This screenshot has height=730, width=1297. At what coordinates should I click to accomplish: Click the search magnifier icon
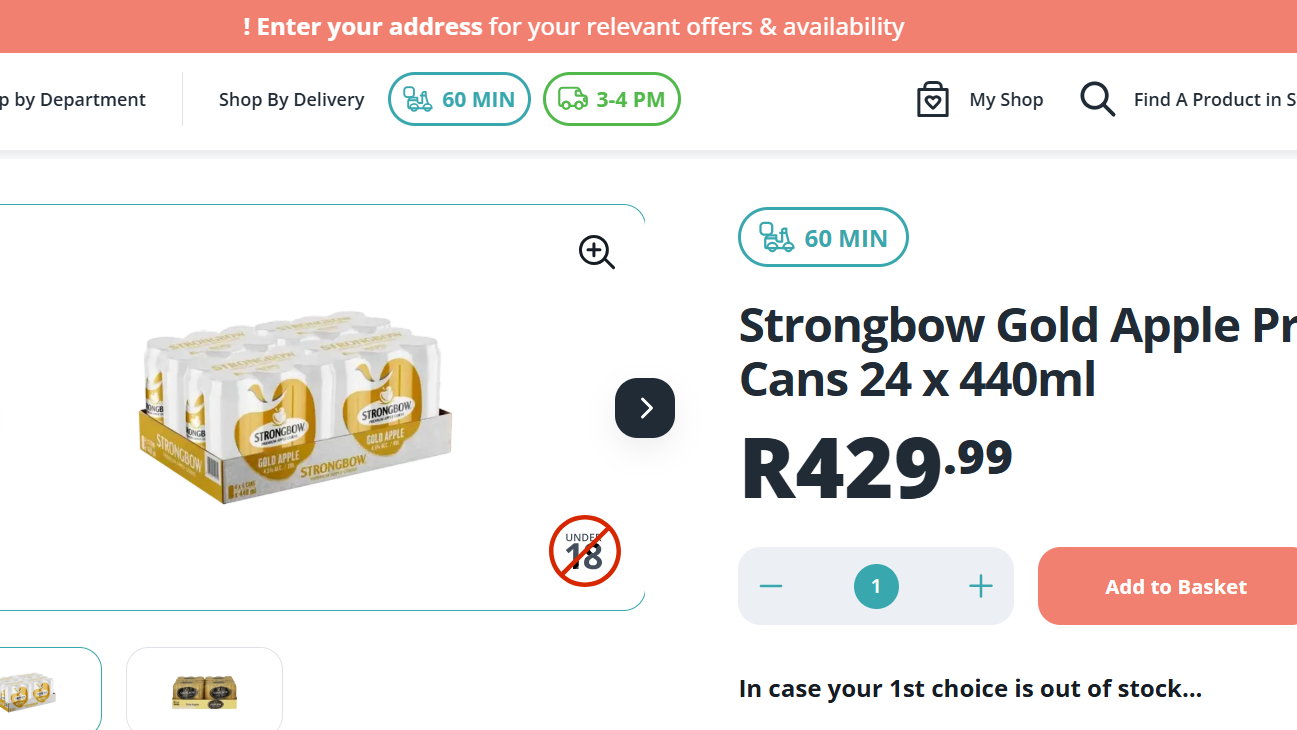pos(1096,99)
